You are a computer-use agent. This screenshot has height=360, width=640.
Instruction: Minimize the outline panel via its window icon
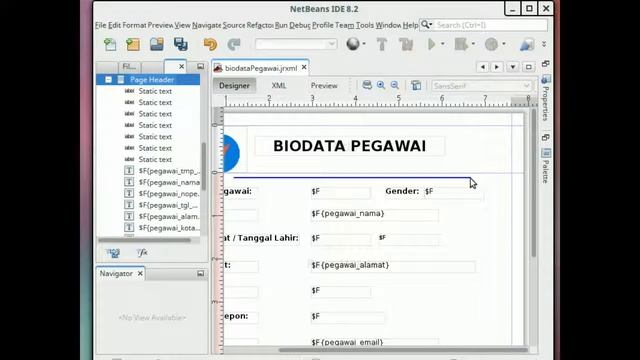200,66
